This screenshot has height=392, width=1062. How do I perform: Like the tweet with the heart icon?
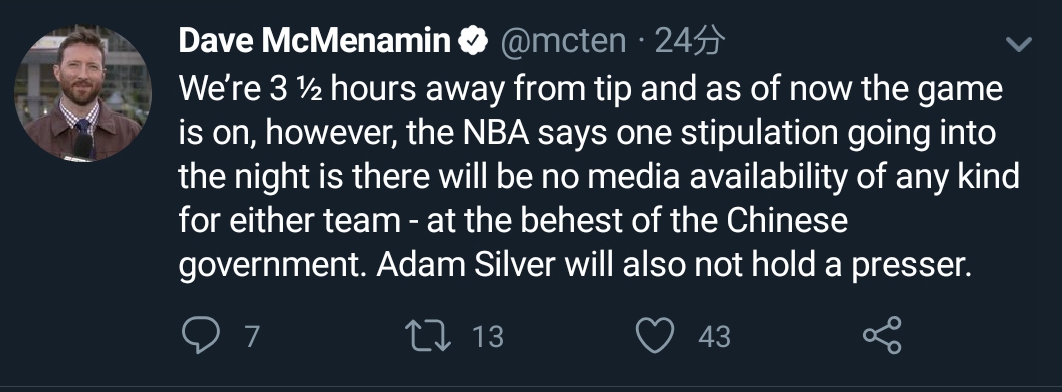point(656,336)
